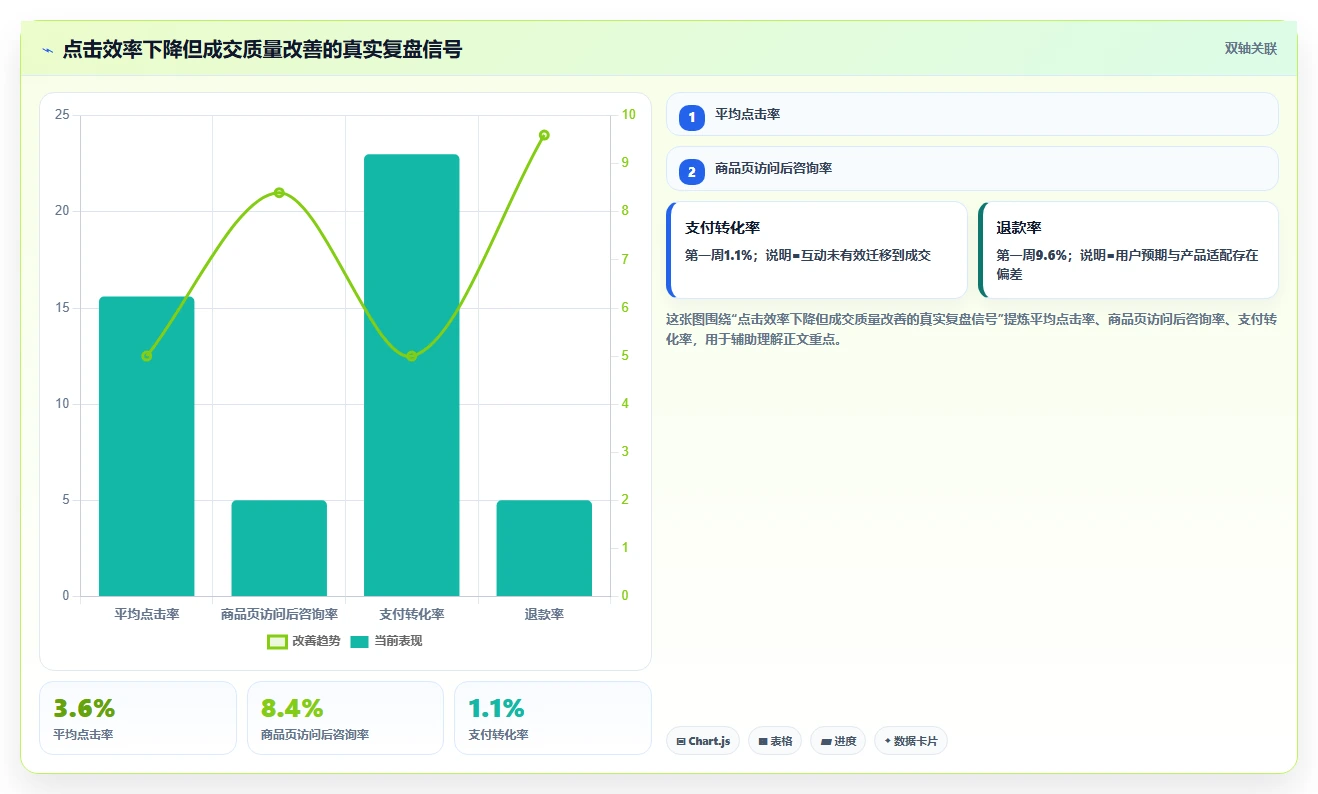Open the 商品页访问后咨询率 list row
The image size is (1318, 794).
coord(972,168)
